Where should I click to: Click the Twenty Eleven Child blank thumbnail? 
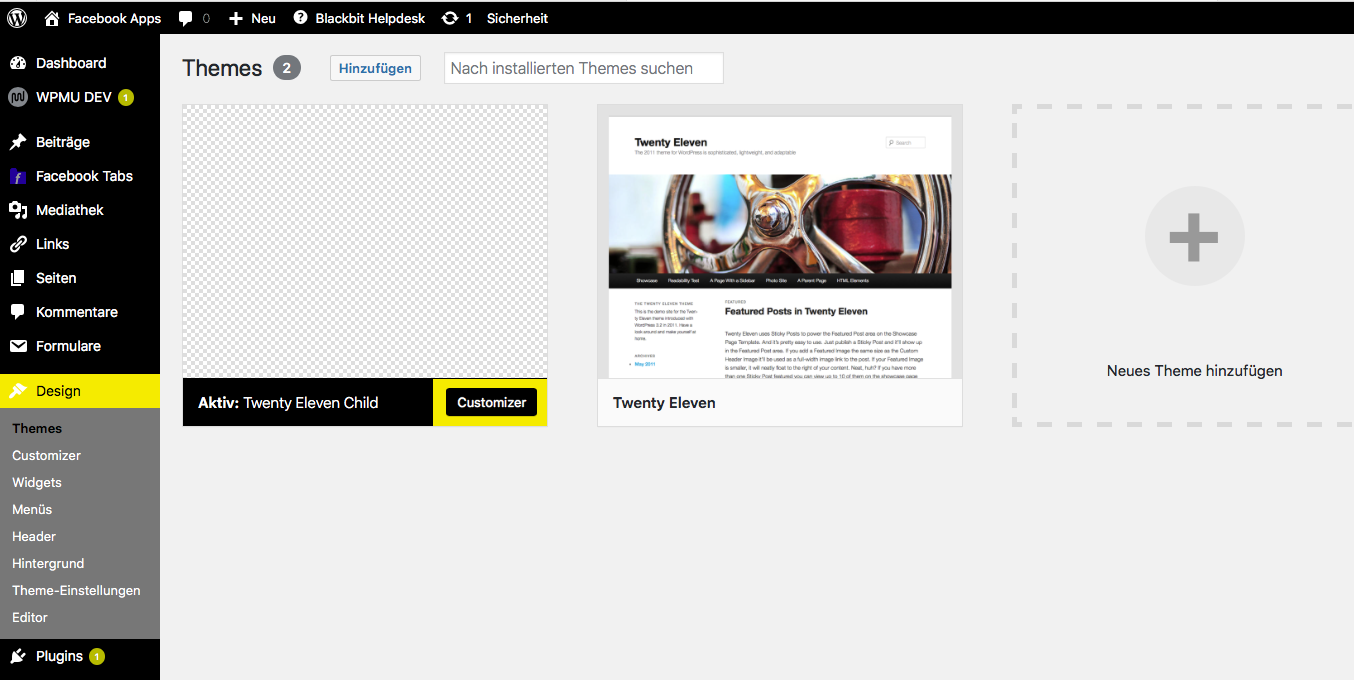[x=365, y=241]
